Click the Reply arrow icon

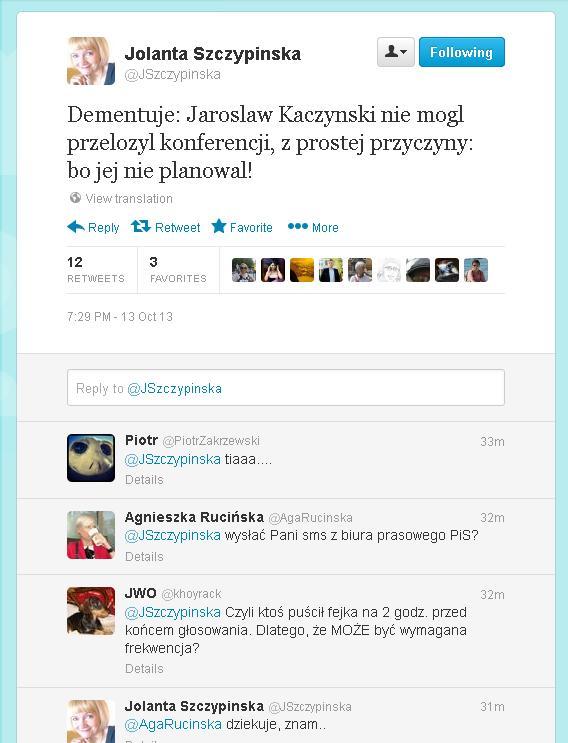click(76, 227)
